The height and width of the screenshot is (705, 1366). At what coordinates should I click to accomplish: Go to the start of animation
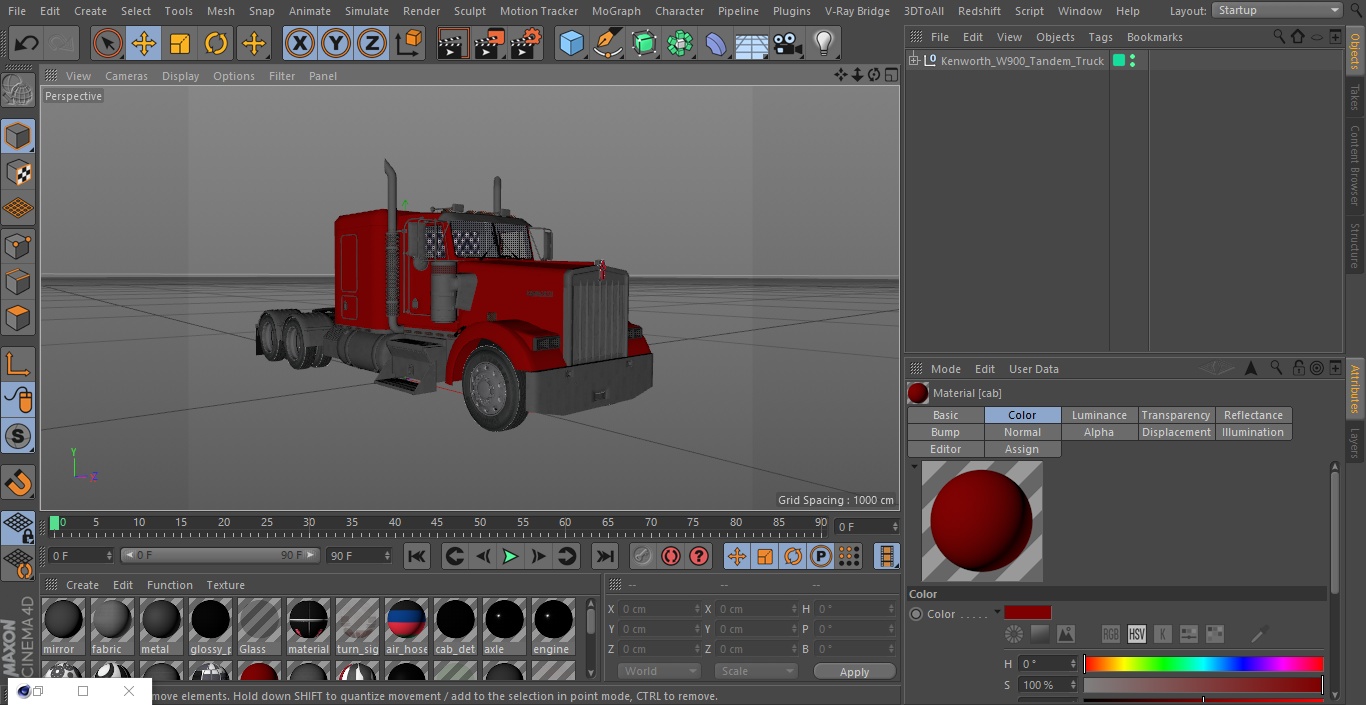[x=417, y=556]
